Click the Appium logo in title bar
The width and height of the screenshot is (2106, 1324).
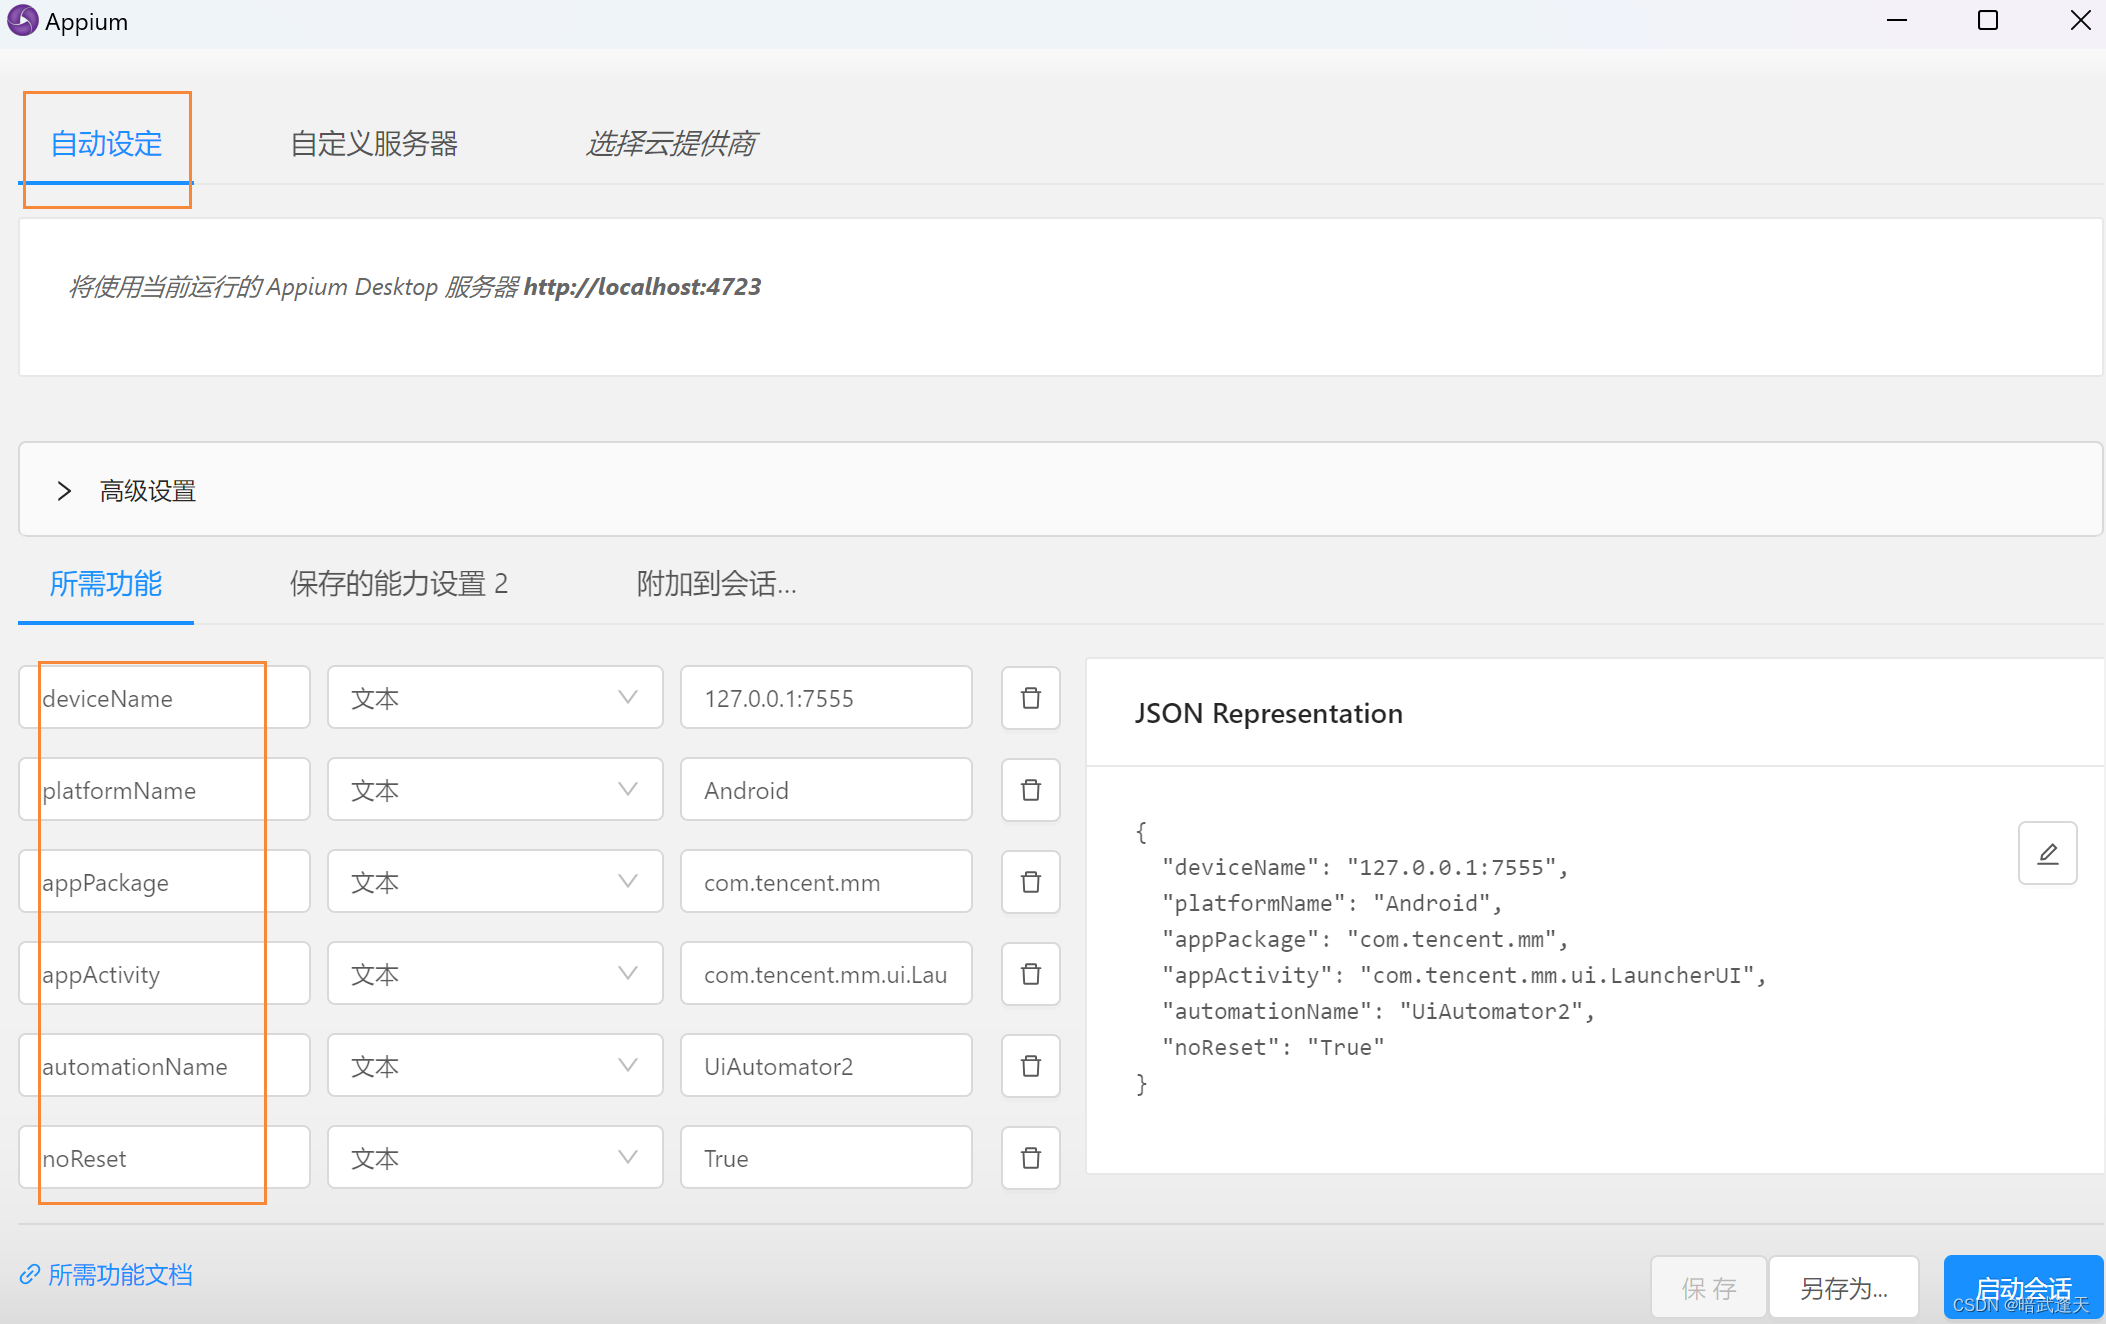tap(22, 21)
